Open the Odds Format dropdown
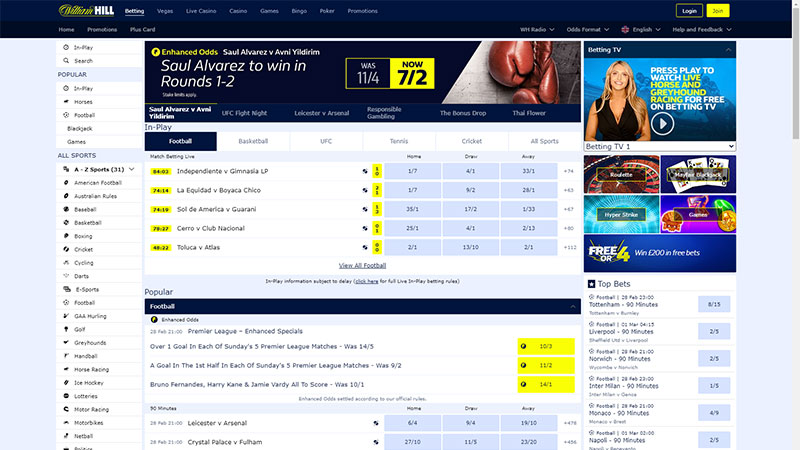This screenshot has width=800, height=450. point(588,30)
